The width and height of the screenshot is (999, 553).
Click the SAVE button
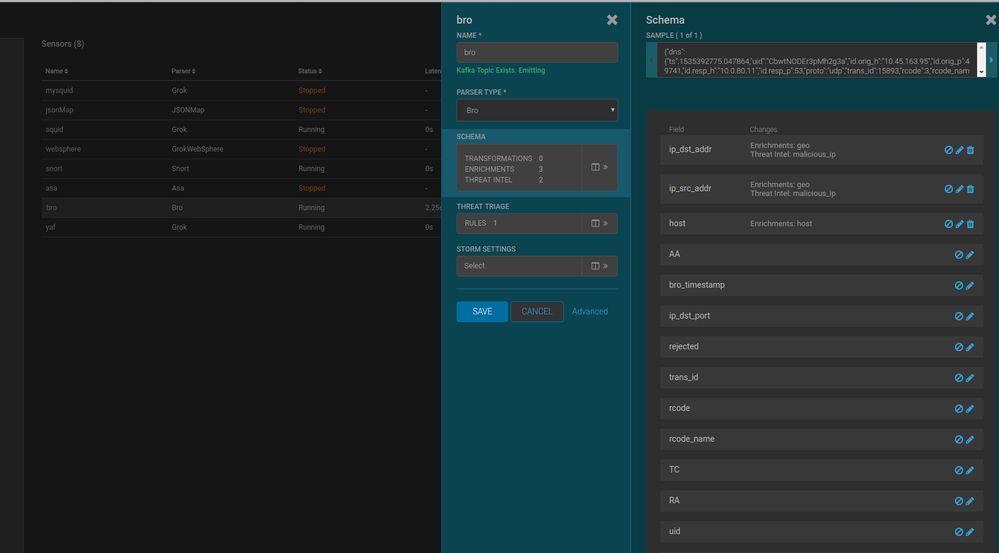482,312
